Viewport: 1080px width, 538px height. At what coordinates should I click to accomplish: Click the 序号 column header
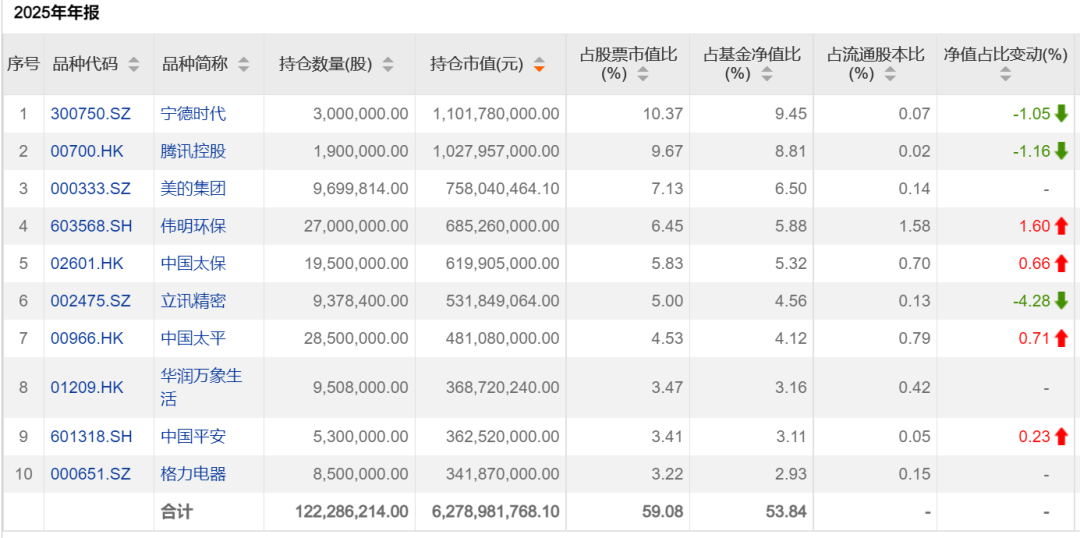[x=23, y=64]
